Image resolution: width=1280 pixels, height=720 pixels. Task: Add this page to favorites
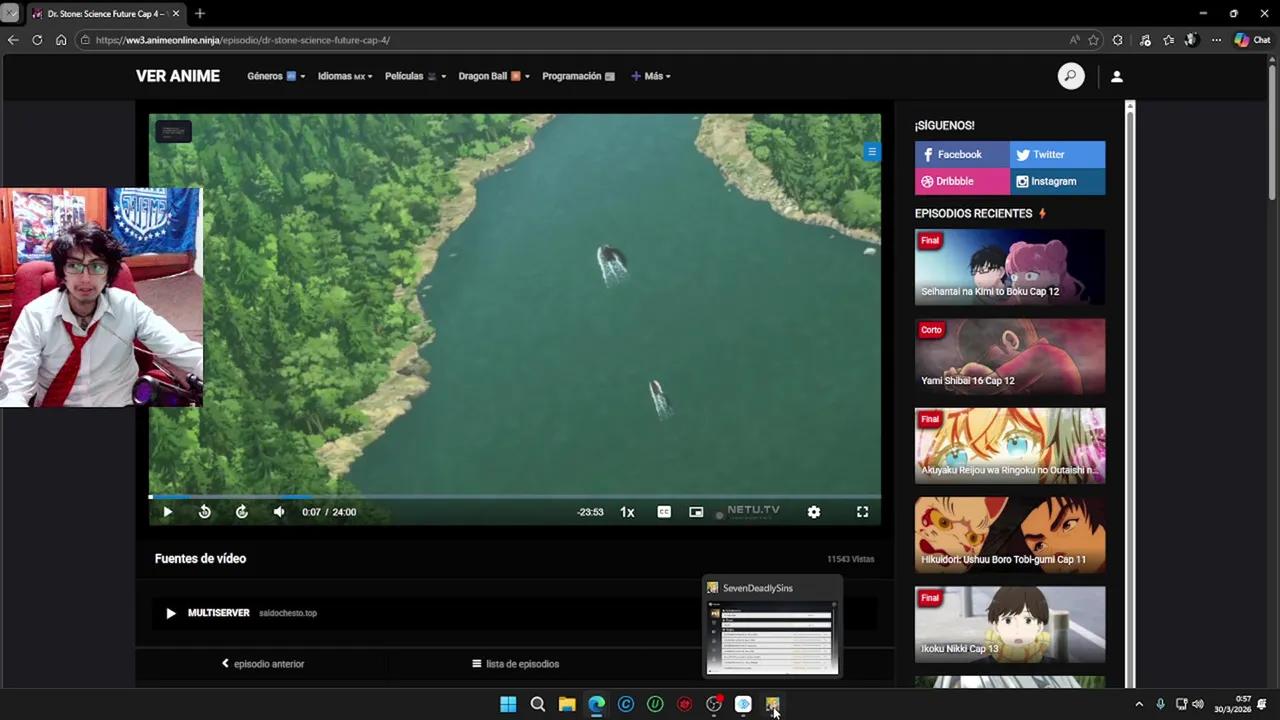pyautogui.click(x=1094, y=40)
